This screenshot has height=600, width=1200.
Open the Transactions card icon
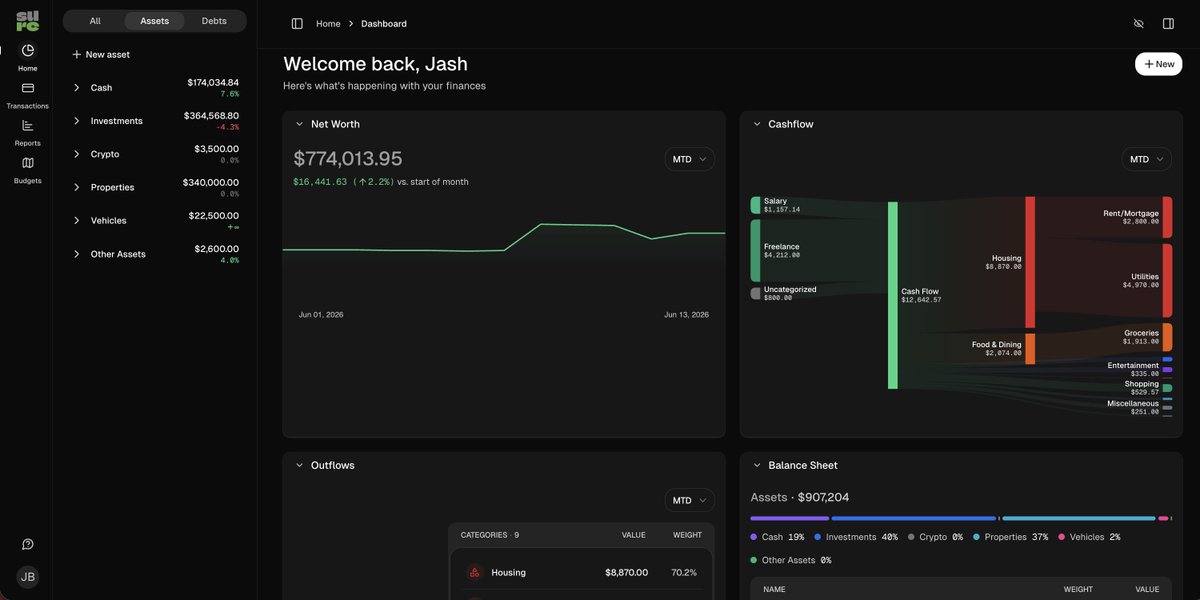28,88
